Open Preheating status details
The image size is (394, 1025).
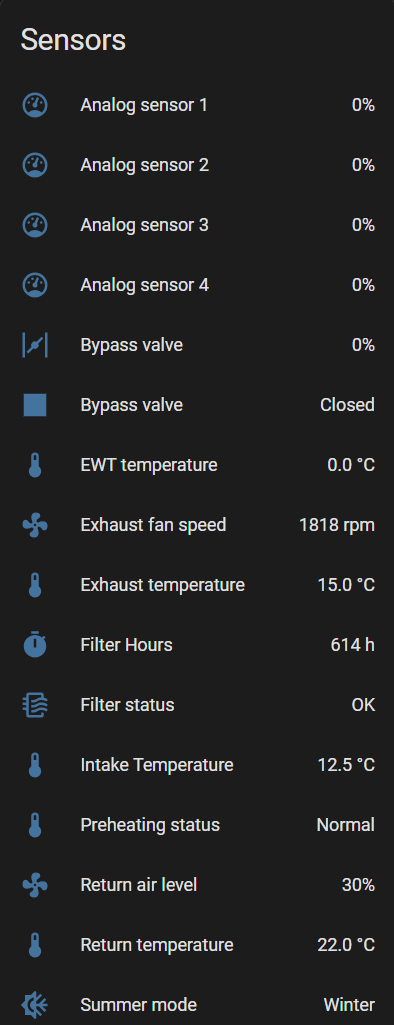[197, 825]
